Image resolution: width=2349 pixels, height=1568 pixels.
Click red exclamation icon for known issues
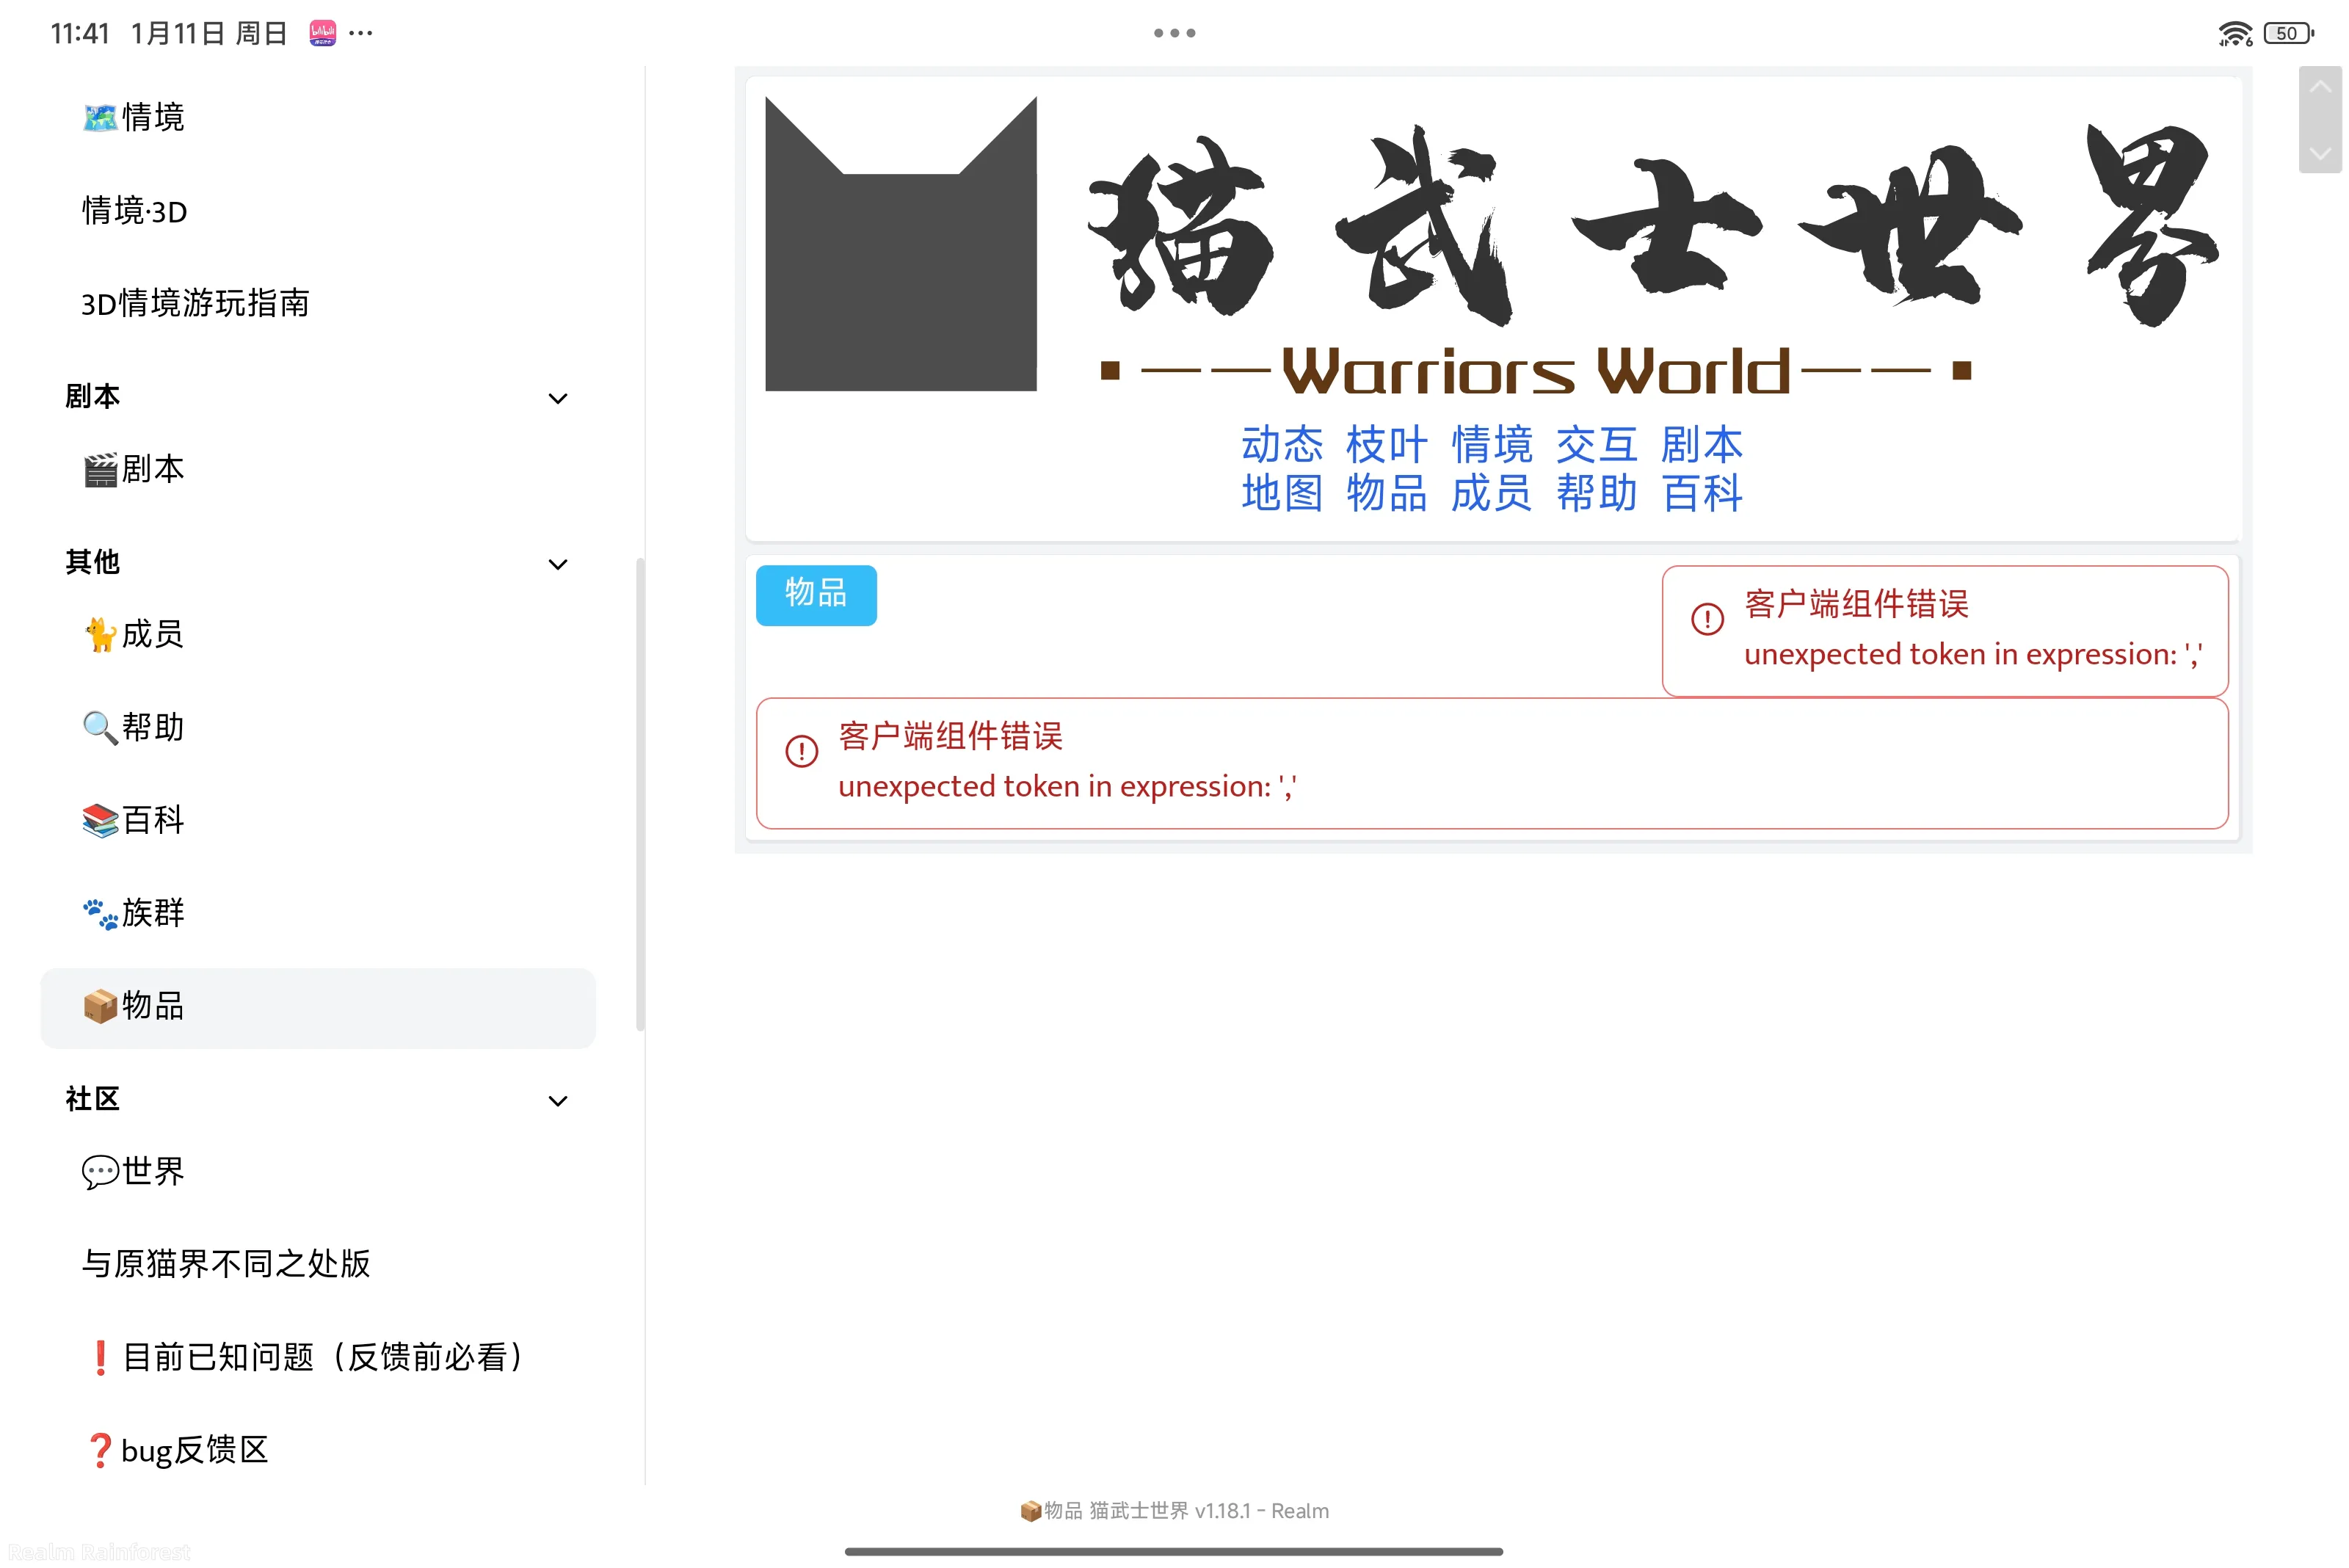coord(100,1357)
